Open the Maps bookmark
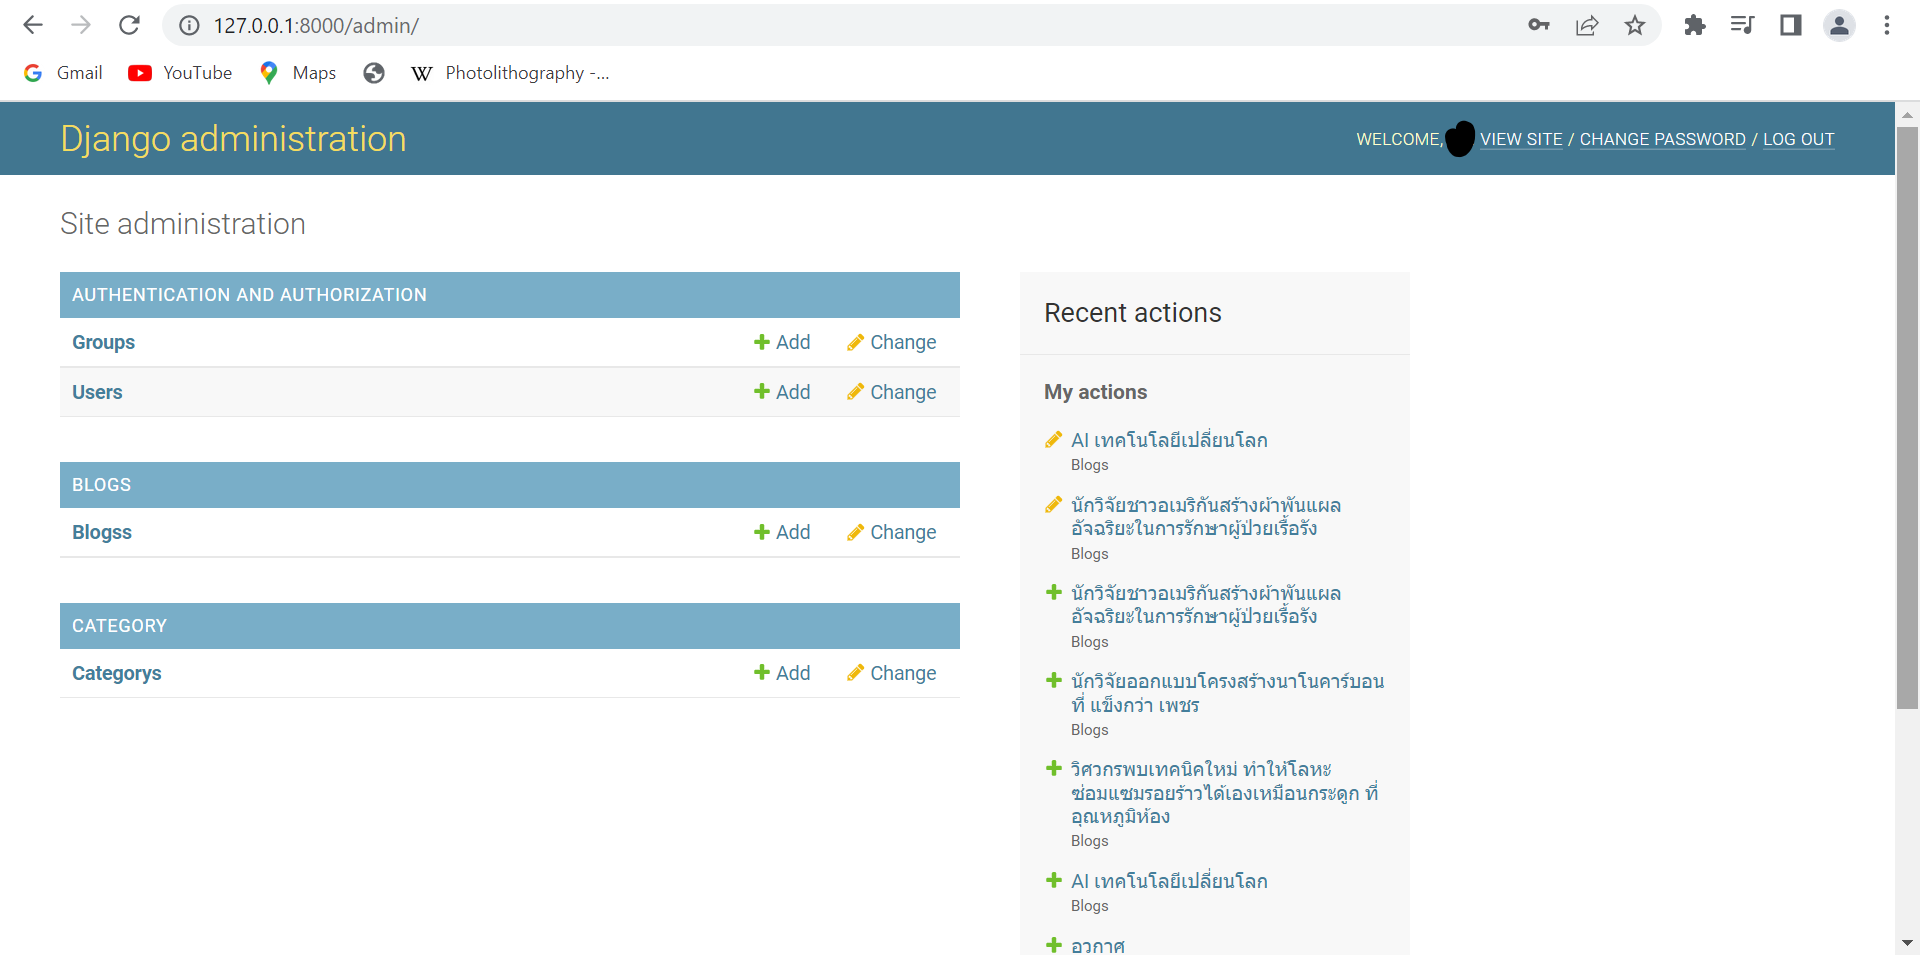The height and width of the screenshot is (955, 1920). (297, 73)
